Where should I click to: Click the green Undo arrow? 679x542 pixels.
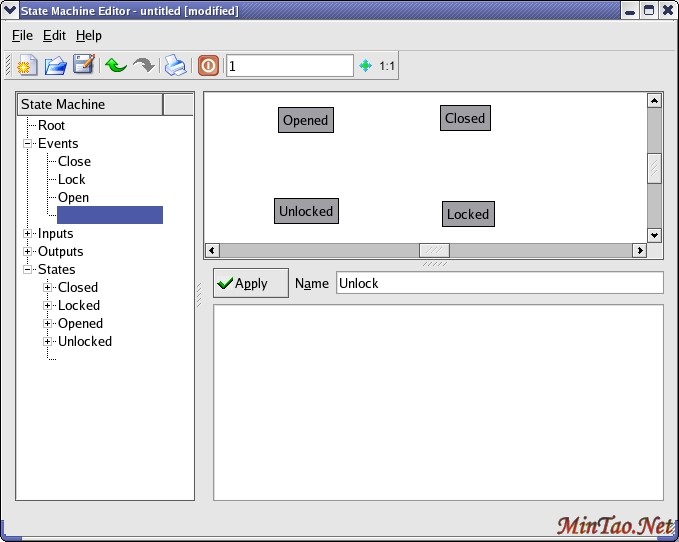(x=115, y=66)
